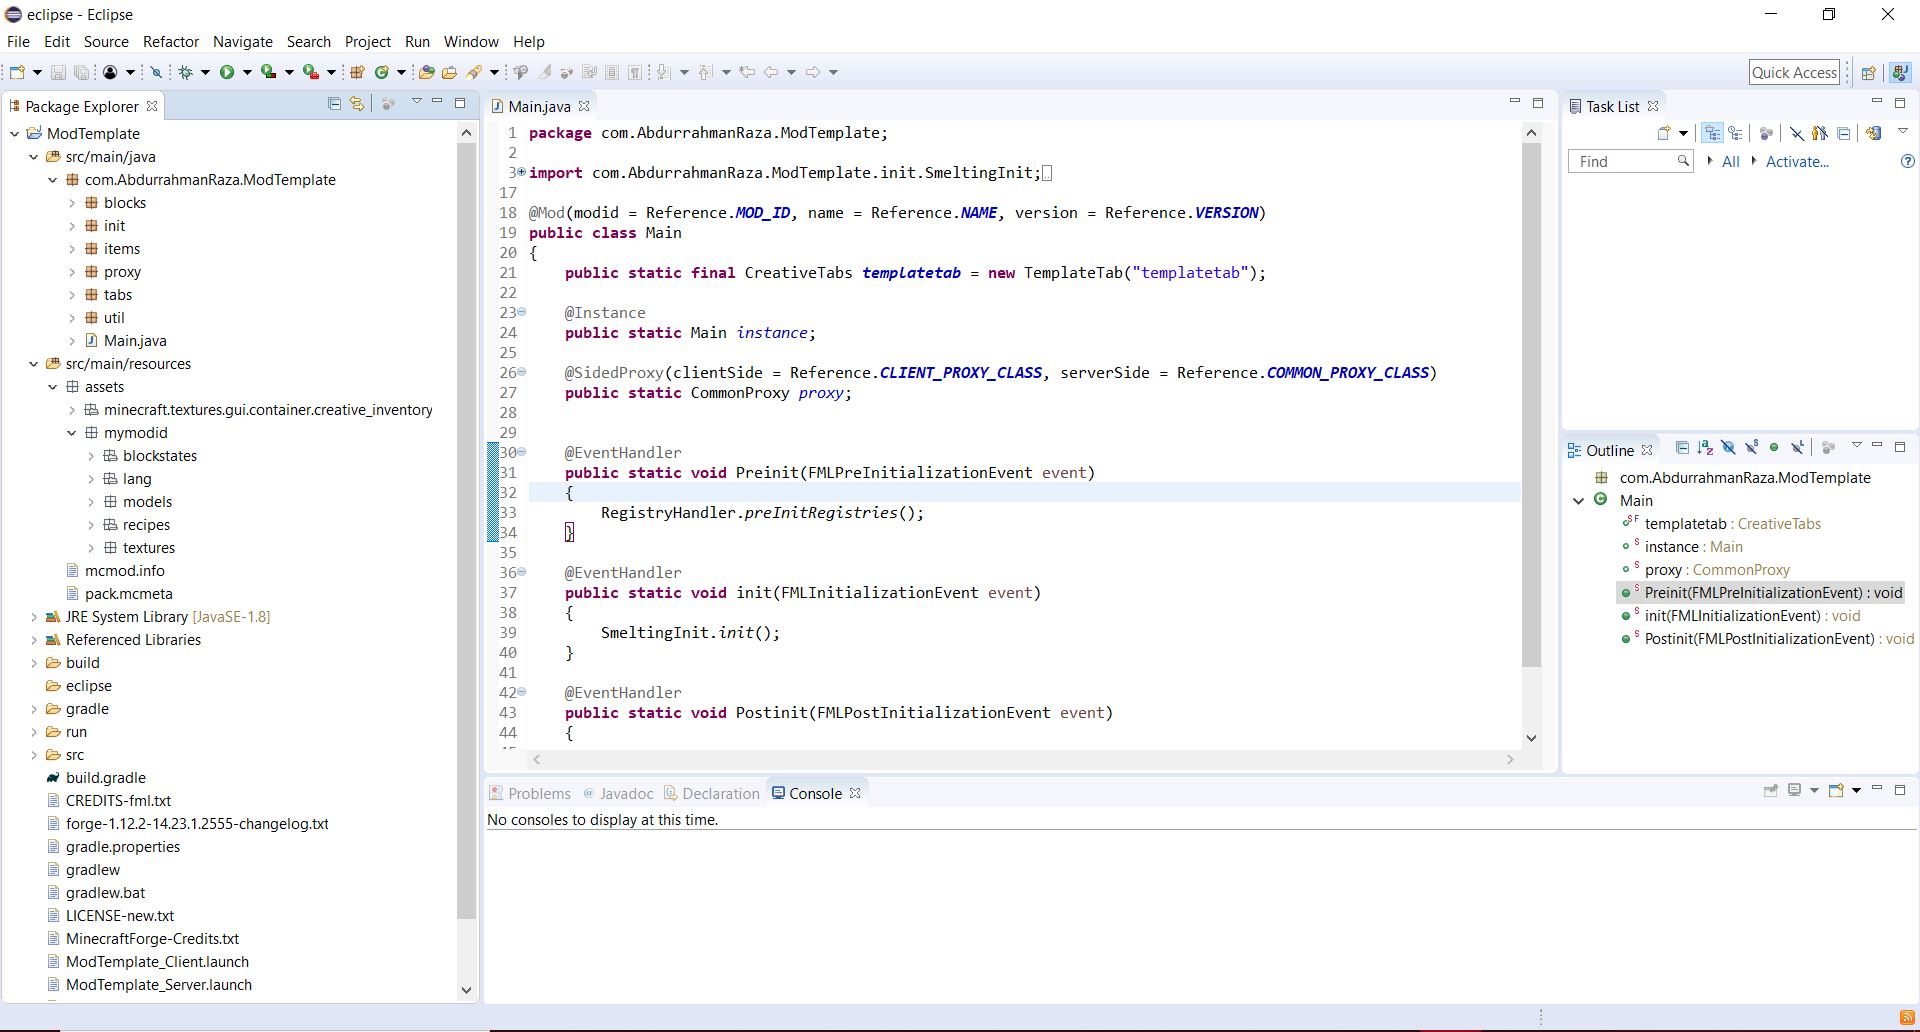Open the Window menu
Screen dimensions: 1920x1032
[471, 42]
